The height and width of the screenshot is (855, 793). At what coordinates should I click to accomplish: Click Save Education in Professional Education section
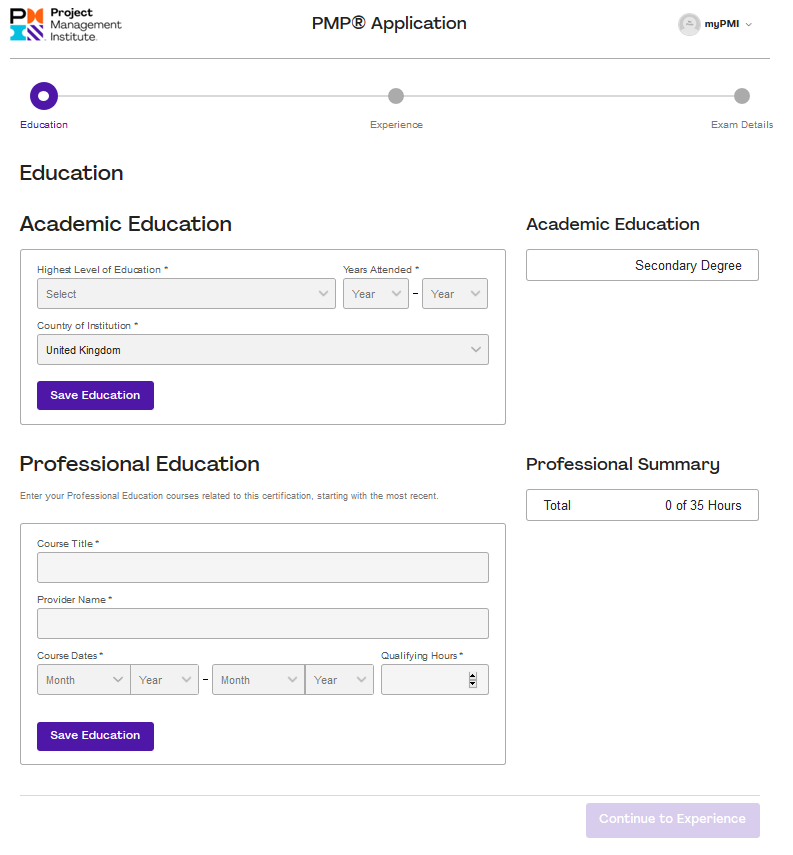95,735
